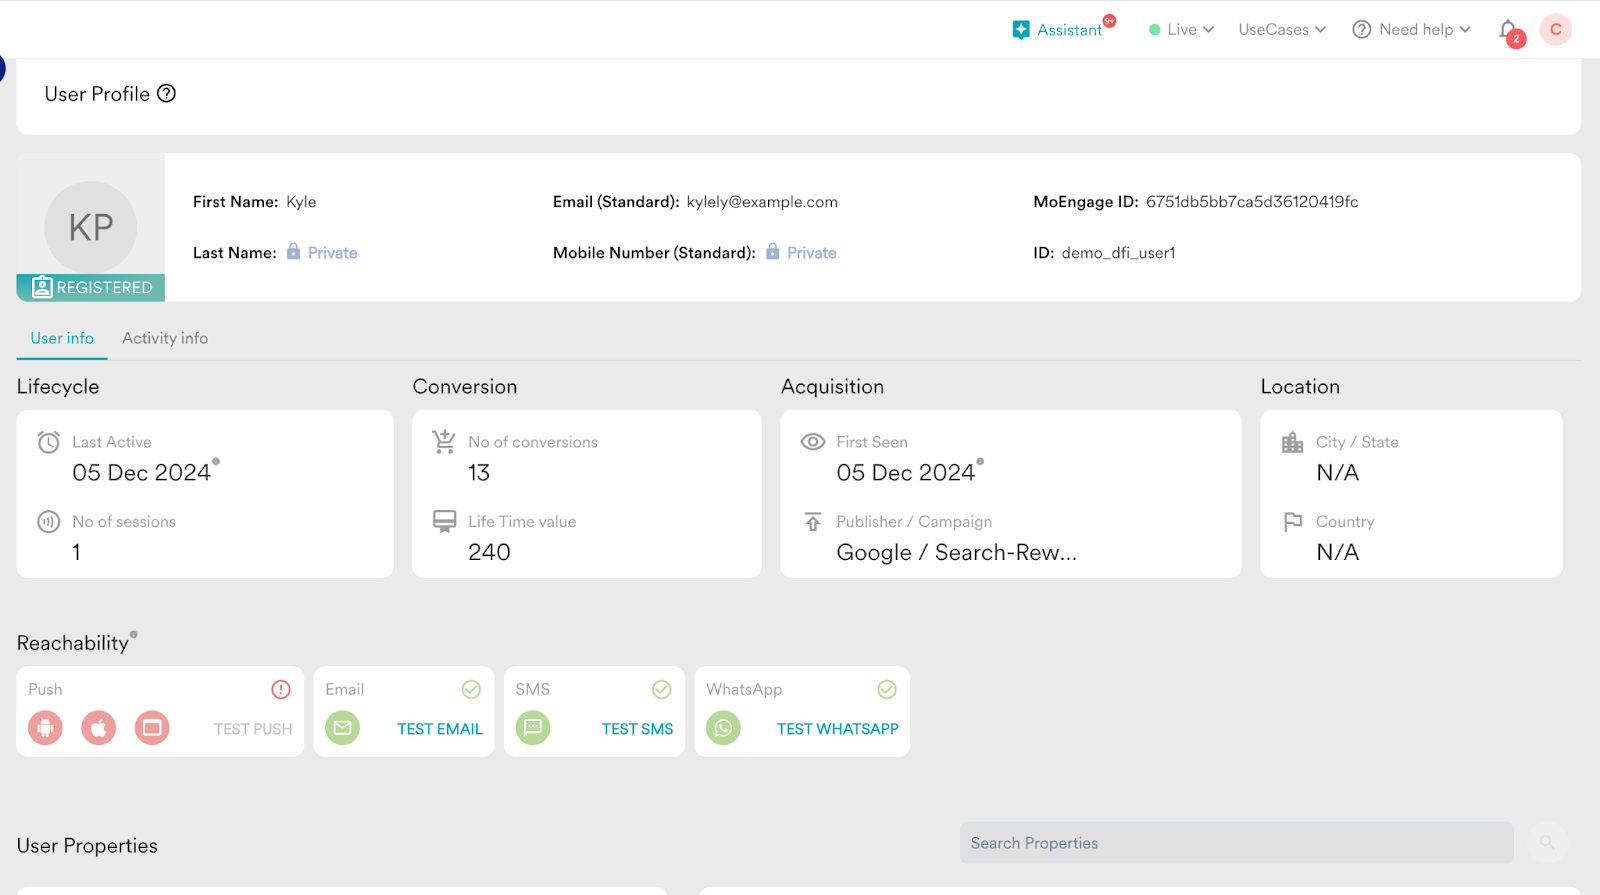Viewport: 1600px width, 895px height.
Task: Click the Country flag icon
Action: click(x=1293, y=521)
